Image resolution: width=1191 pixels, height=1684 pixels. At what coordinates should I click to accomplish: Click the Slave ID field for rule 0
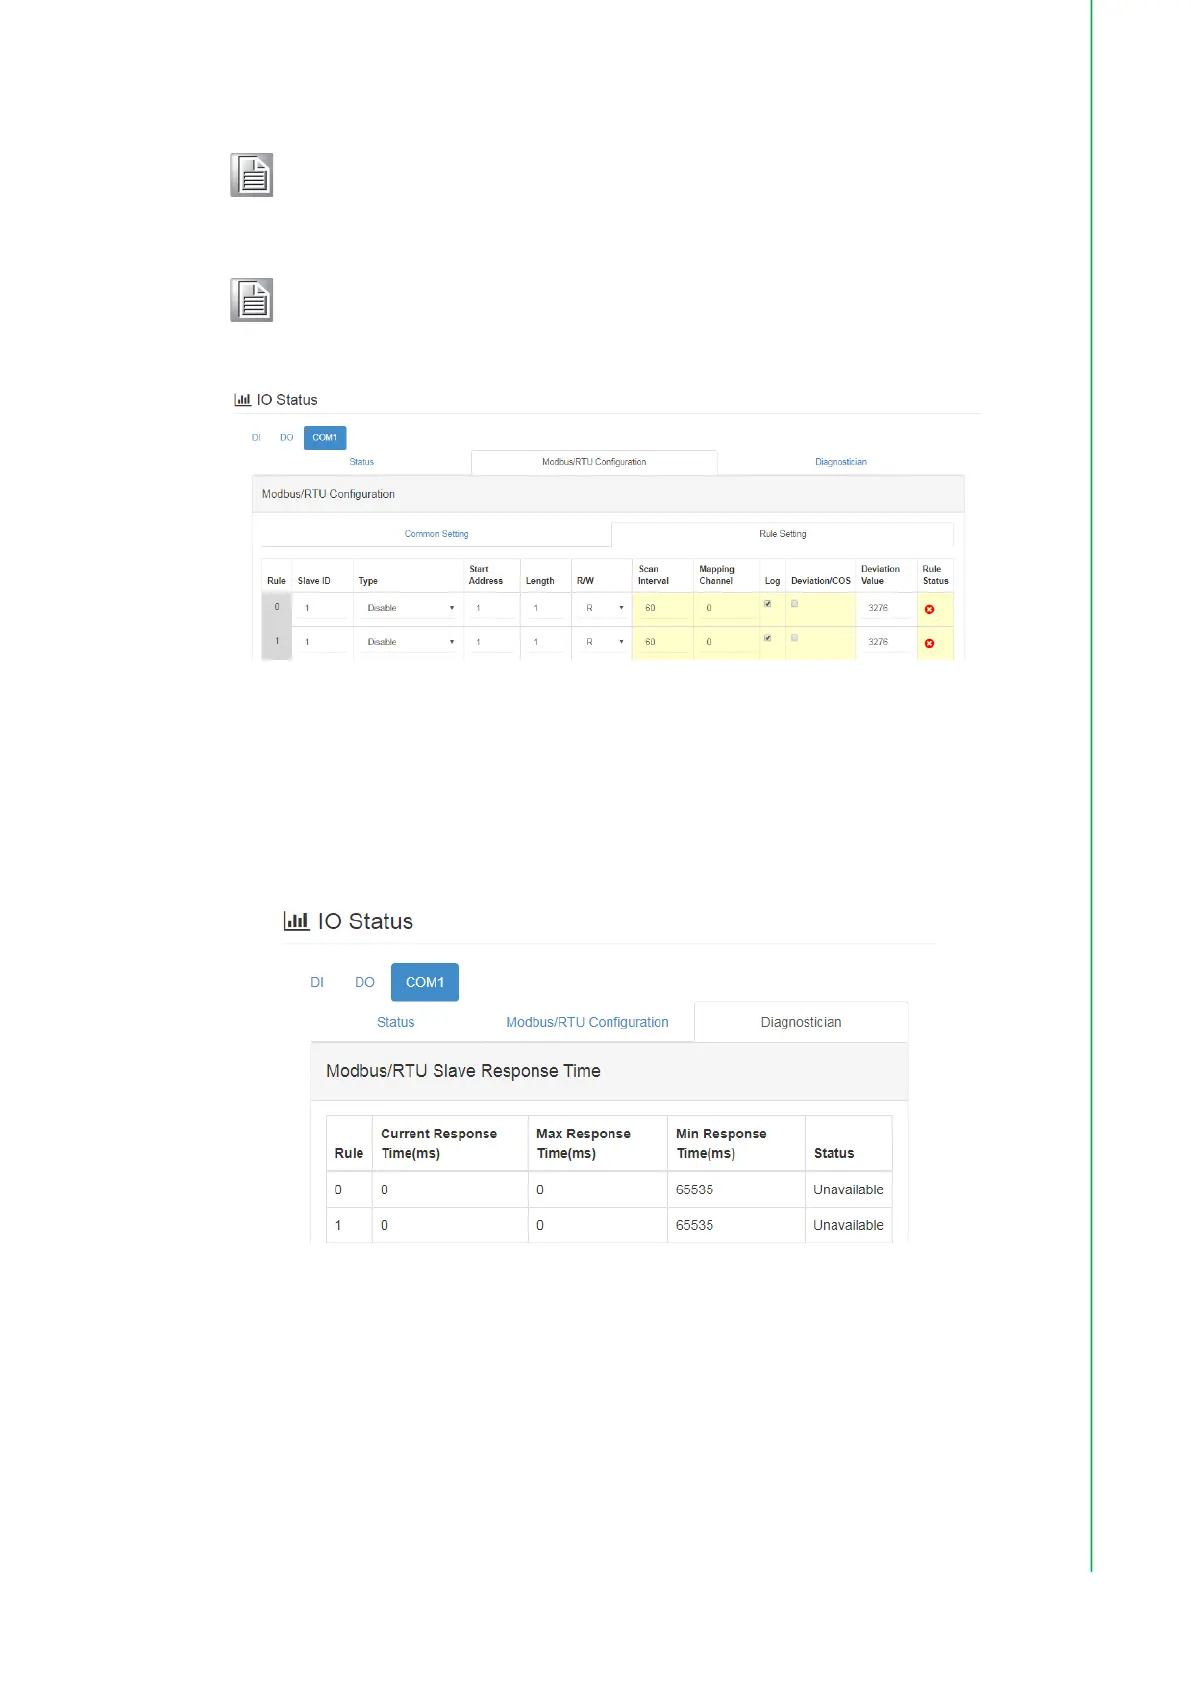pyautogui.click(x=322, y=608)
